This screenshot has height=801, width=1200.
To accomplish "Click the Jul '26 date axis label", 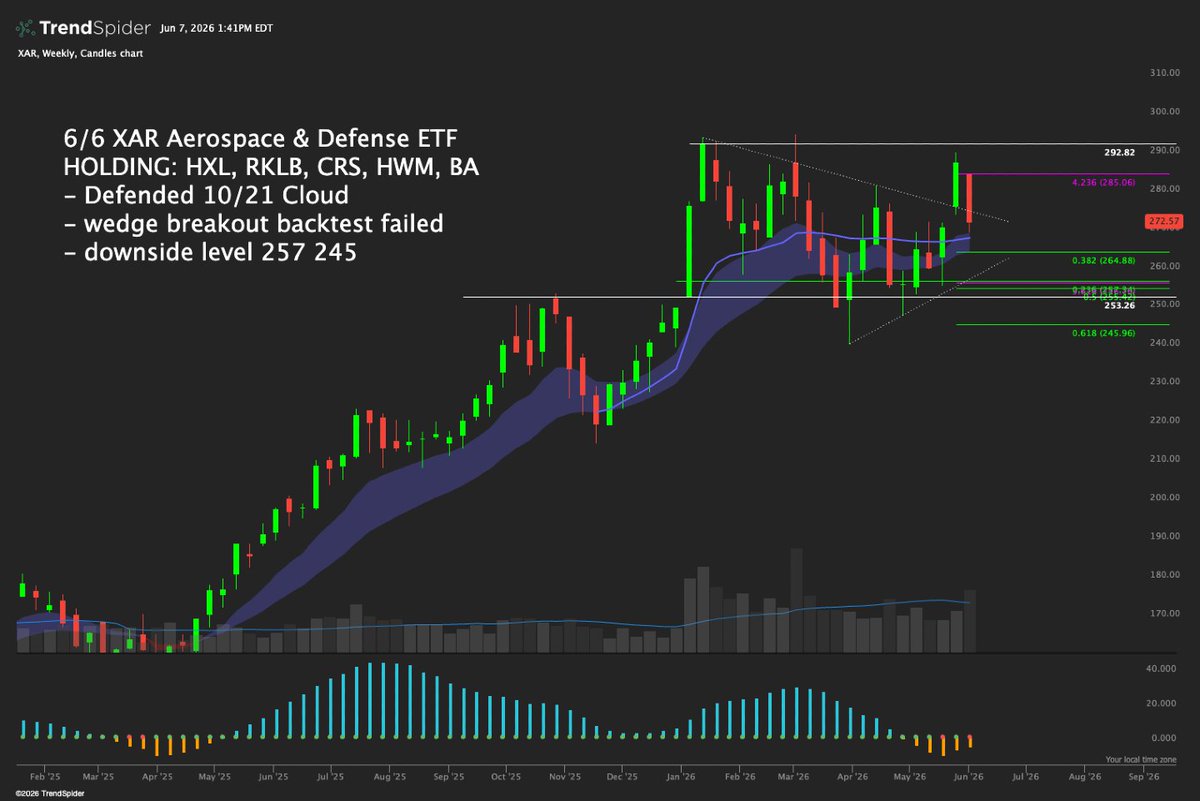I will pos(1025,776).
